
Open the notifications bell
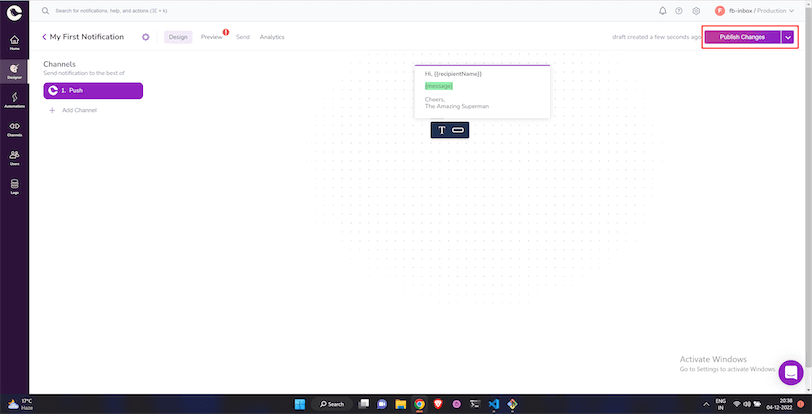point(662,11)
